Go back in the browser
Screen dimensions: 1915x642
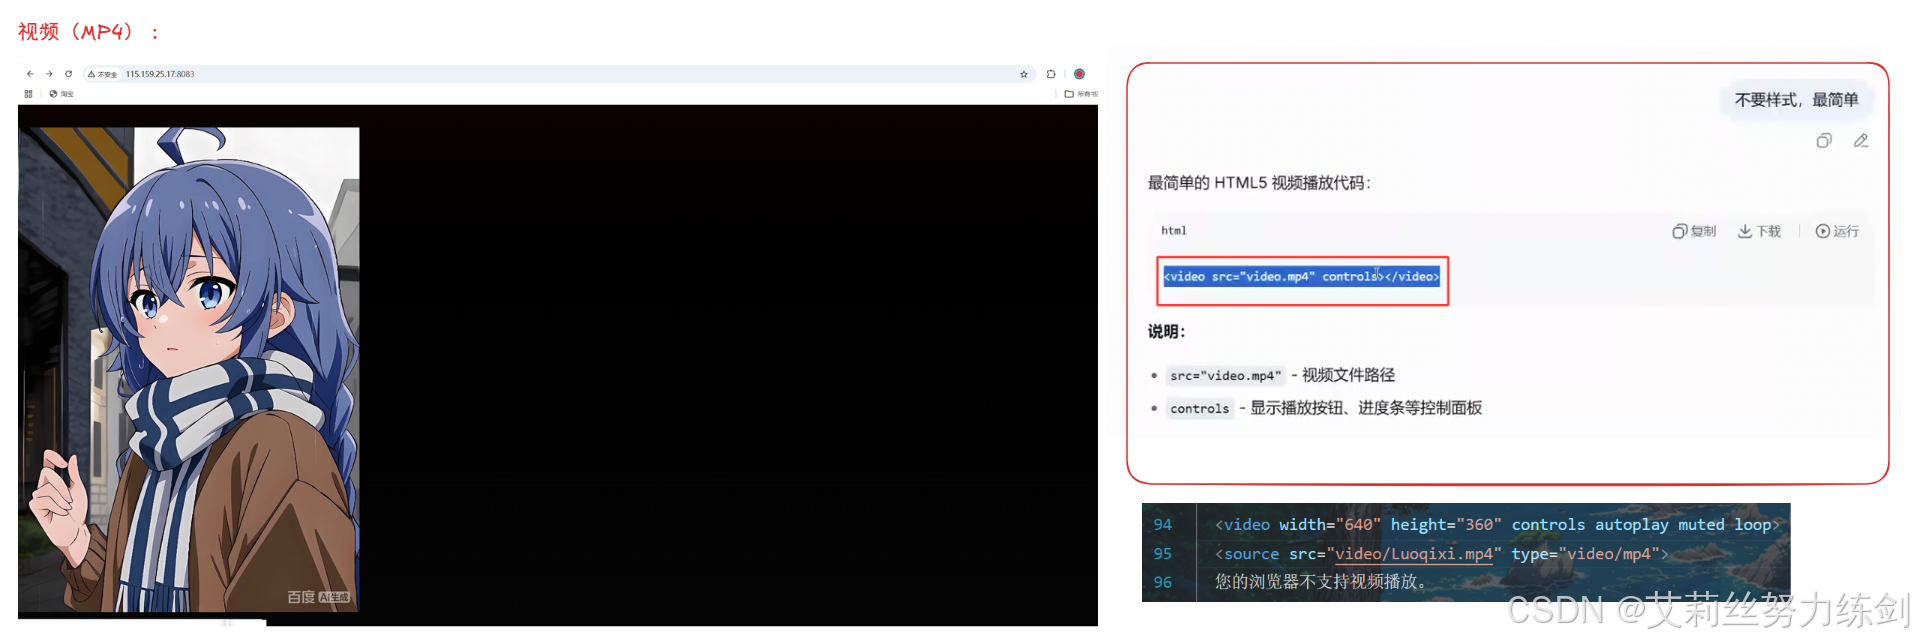coord(30,74)
